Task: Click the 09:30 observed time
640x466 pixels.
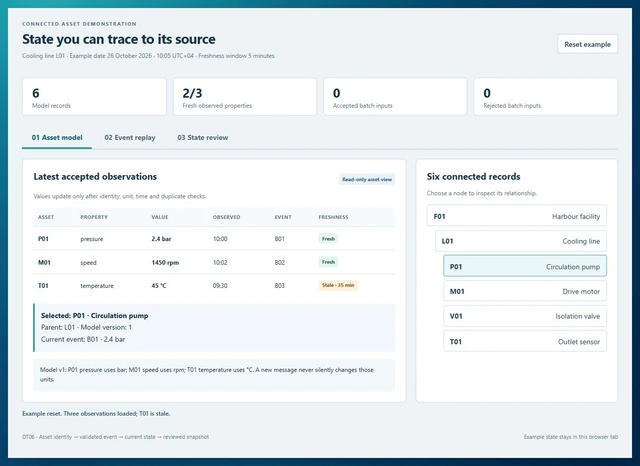Action: [x=220, y=286]
